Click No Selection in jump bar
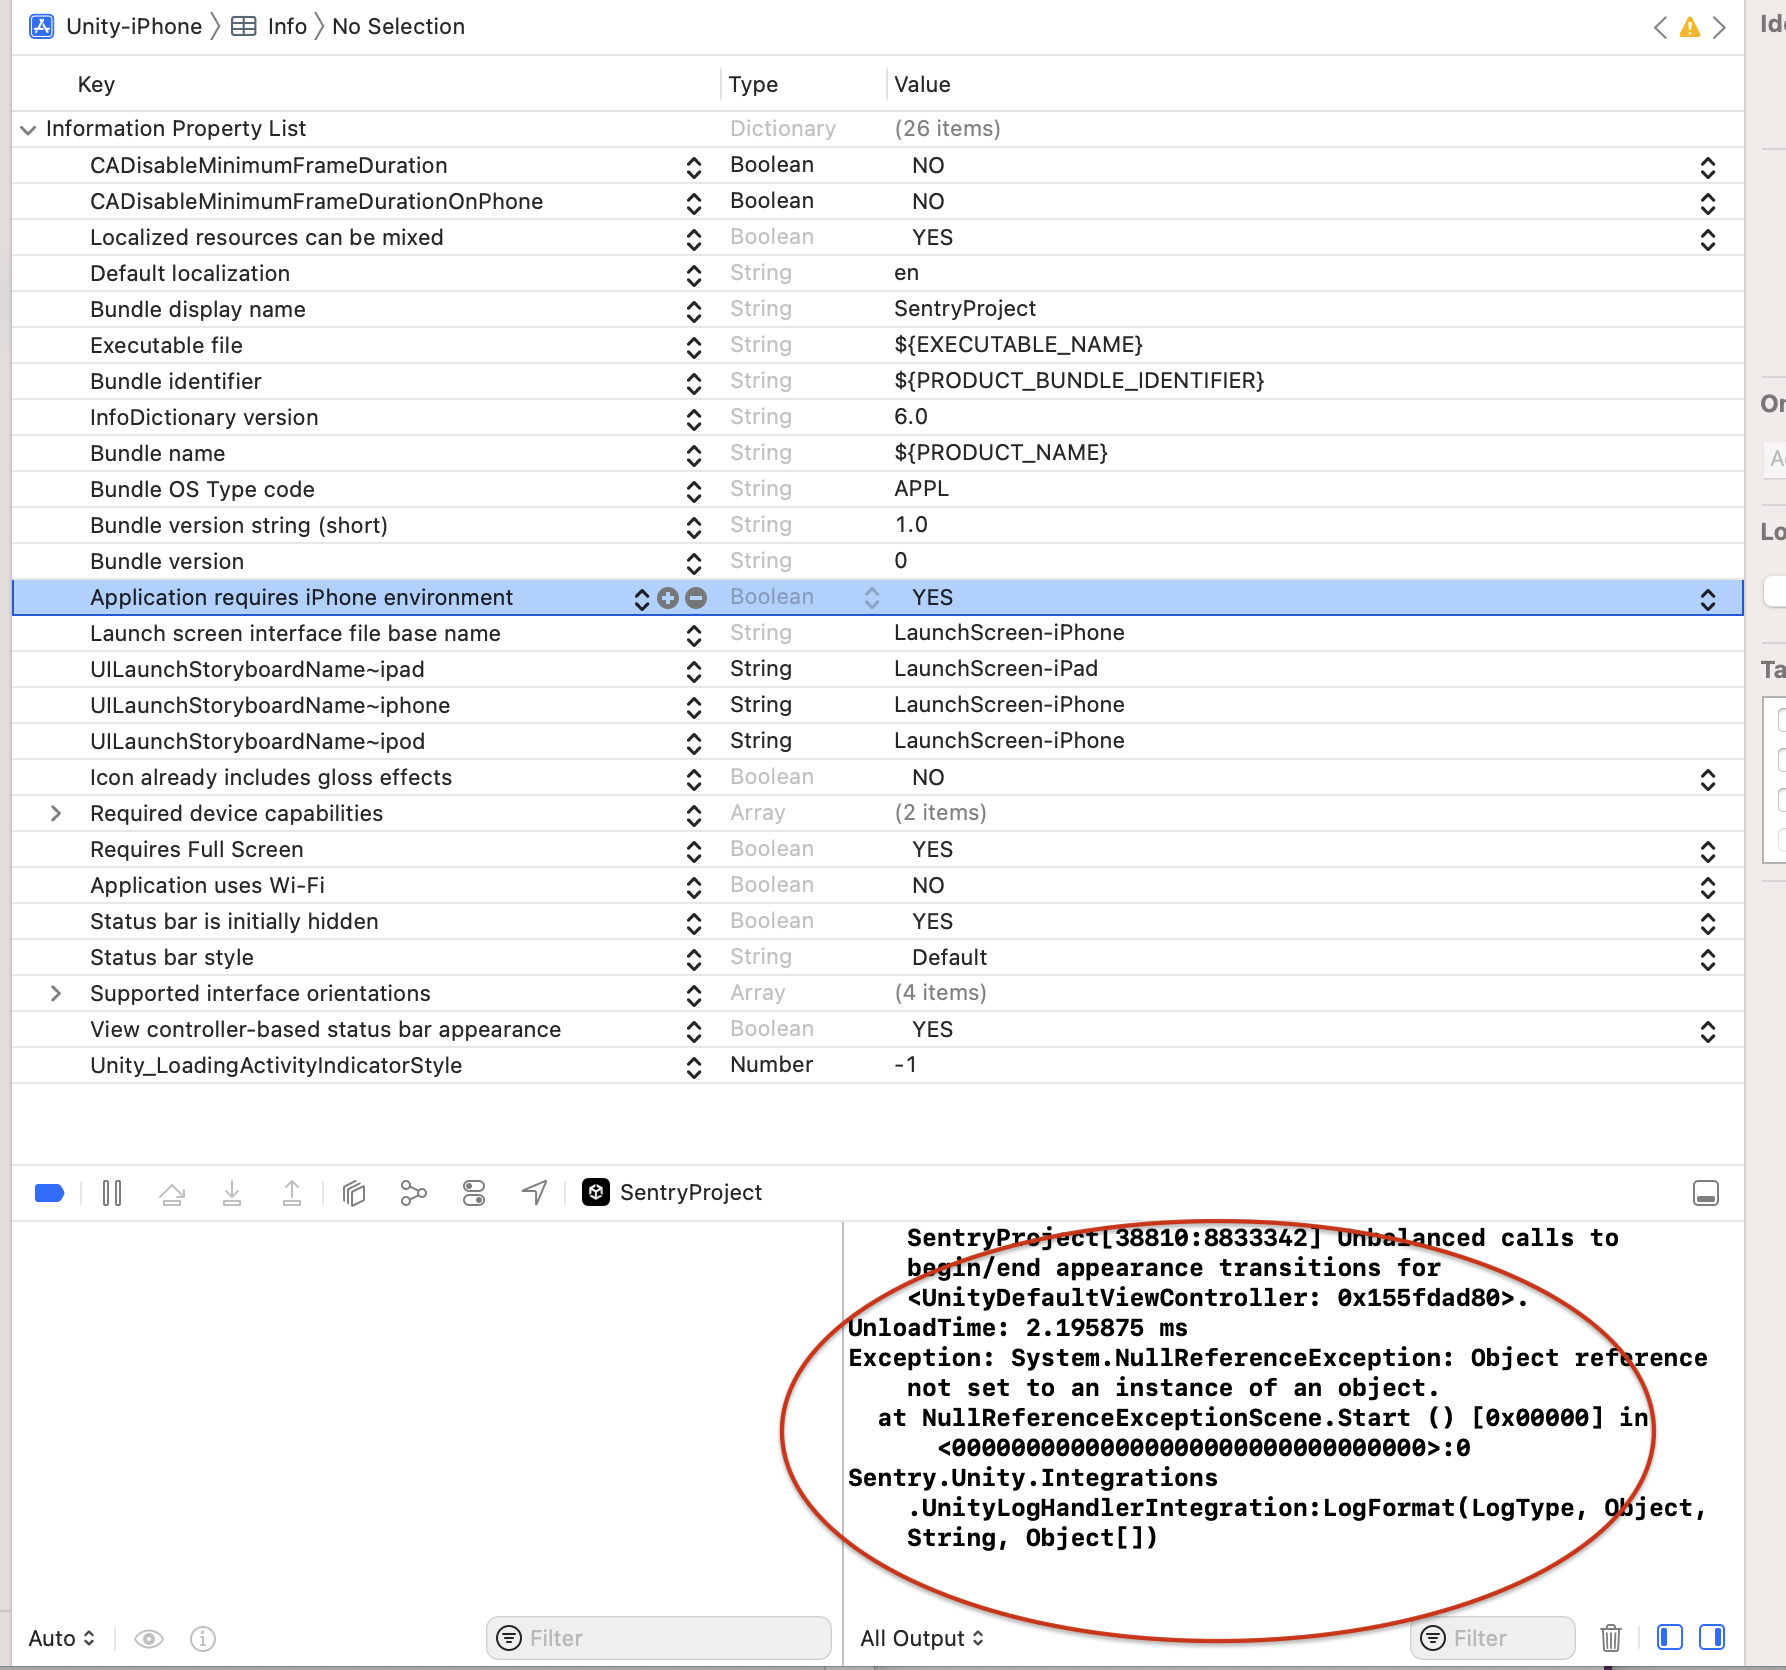 tap(398, 27)
